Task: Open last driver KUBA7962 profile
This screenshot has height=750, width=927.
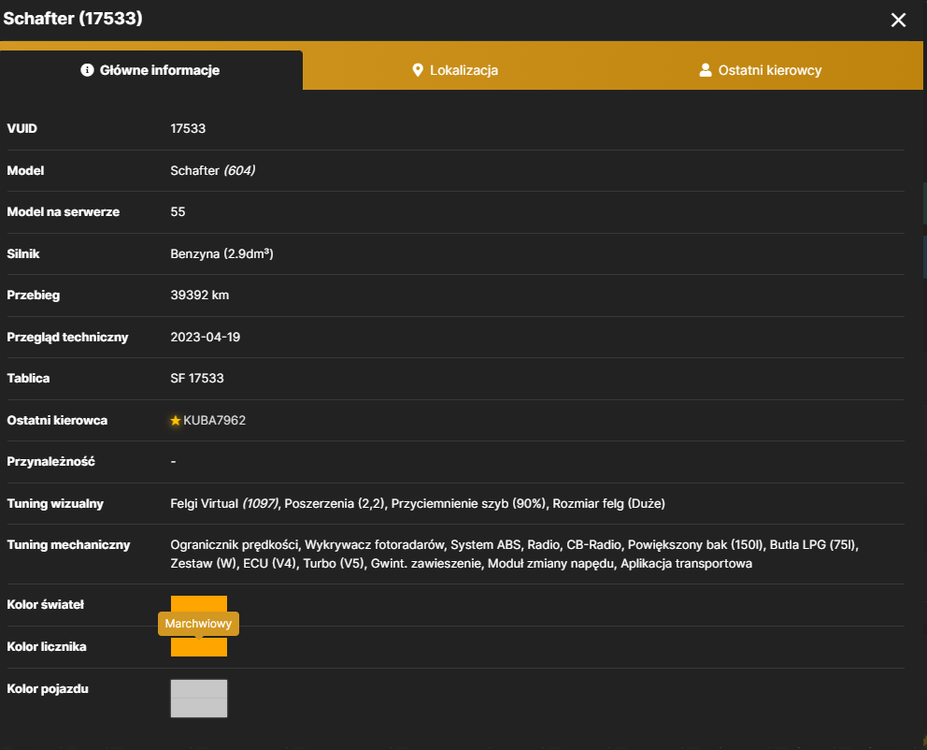Action: (x=214, y=420)
